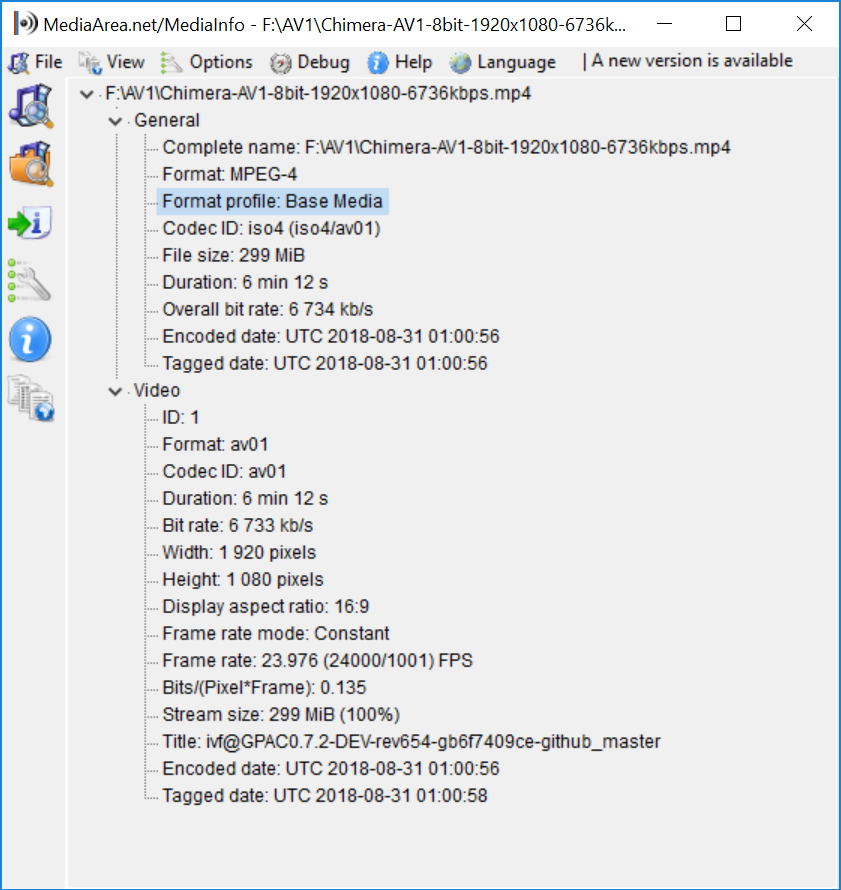The height and width of the screenshot is (890, 841).
Task: Click the Options menu icon
Action: point(171,62)
